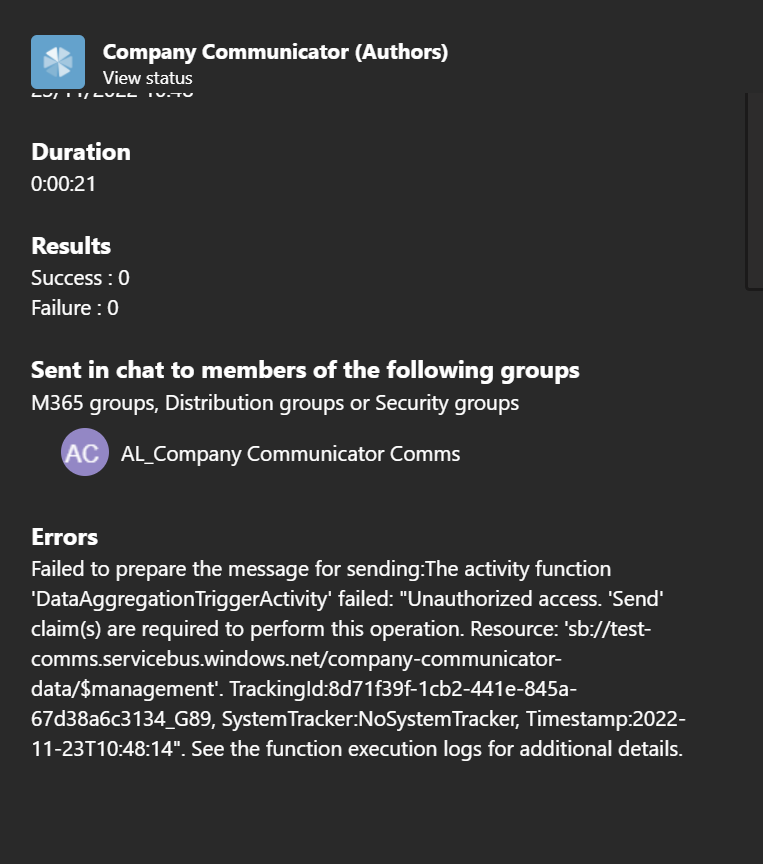Click the Sent in chat groups heading
Viewport: 763px width, 864px height.
(305, 369)
